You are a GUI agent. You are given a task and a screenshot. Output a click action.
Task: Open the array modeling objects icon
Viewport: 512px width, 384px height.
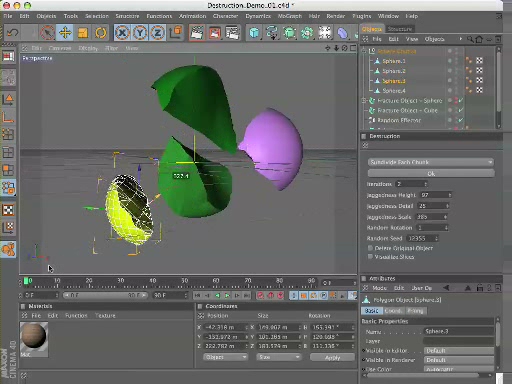tap(307, 33)
